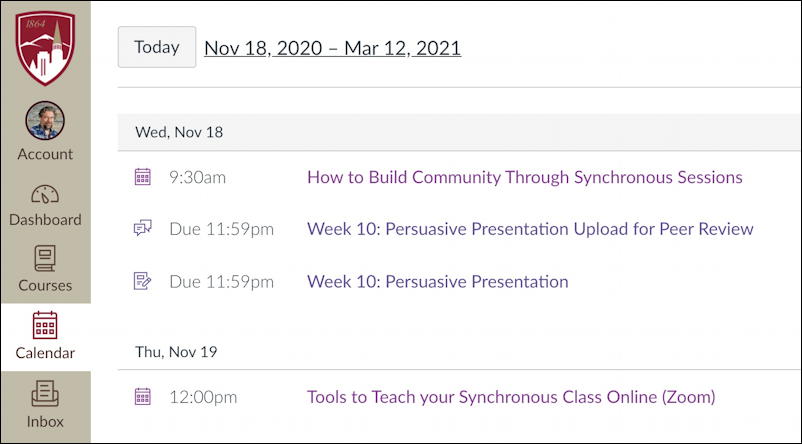Image resolution: width=802 pixels, height=444 pixels.
Task: Open the Nov 18, 2020 – Mar 12, 2021 date range
Action: pyautogui.click(x=332, y=48)
